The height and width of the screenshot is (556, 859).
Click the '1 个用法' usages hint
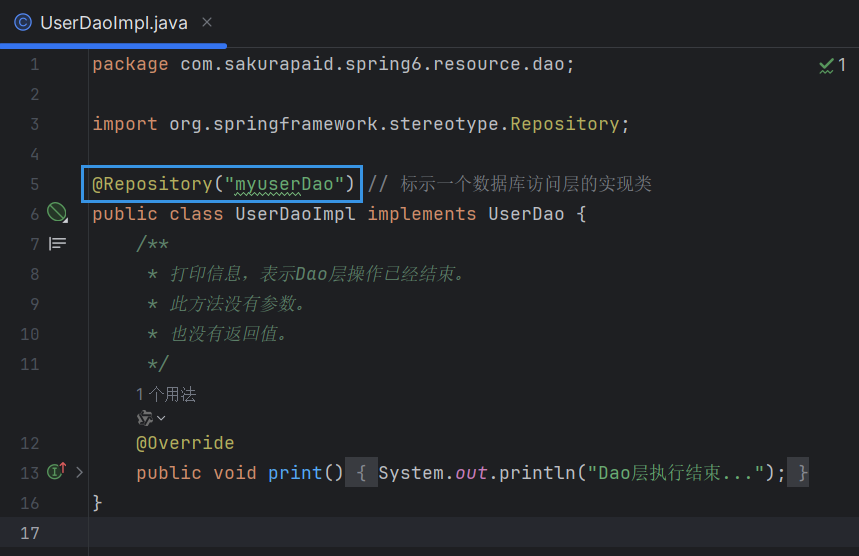pos(166,394)
